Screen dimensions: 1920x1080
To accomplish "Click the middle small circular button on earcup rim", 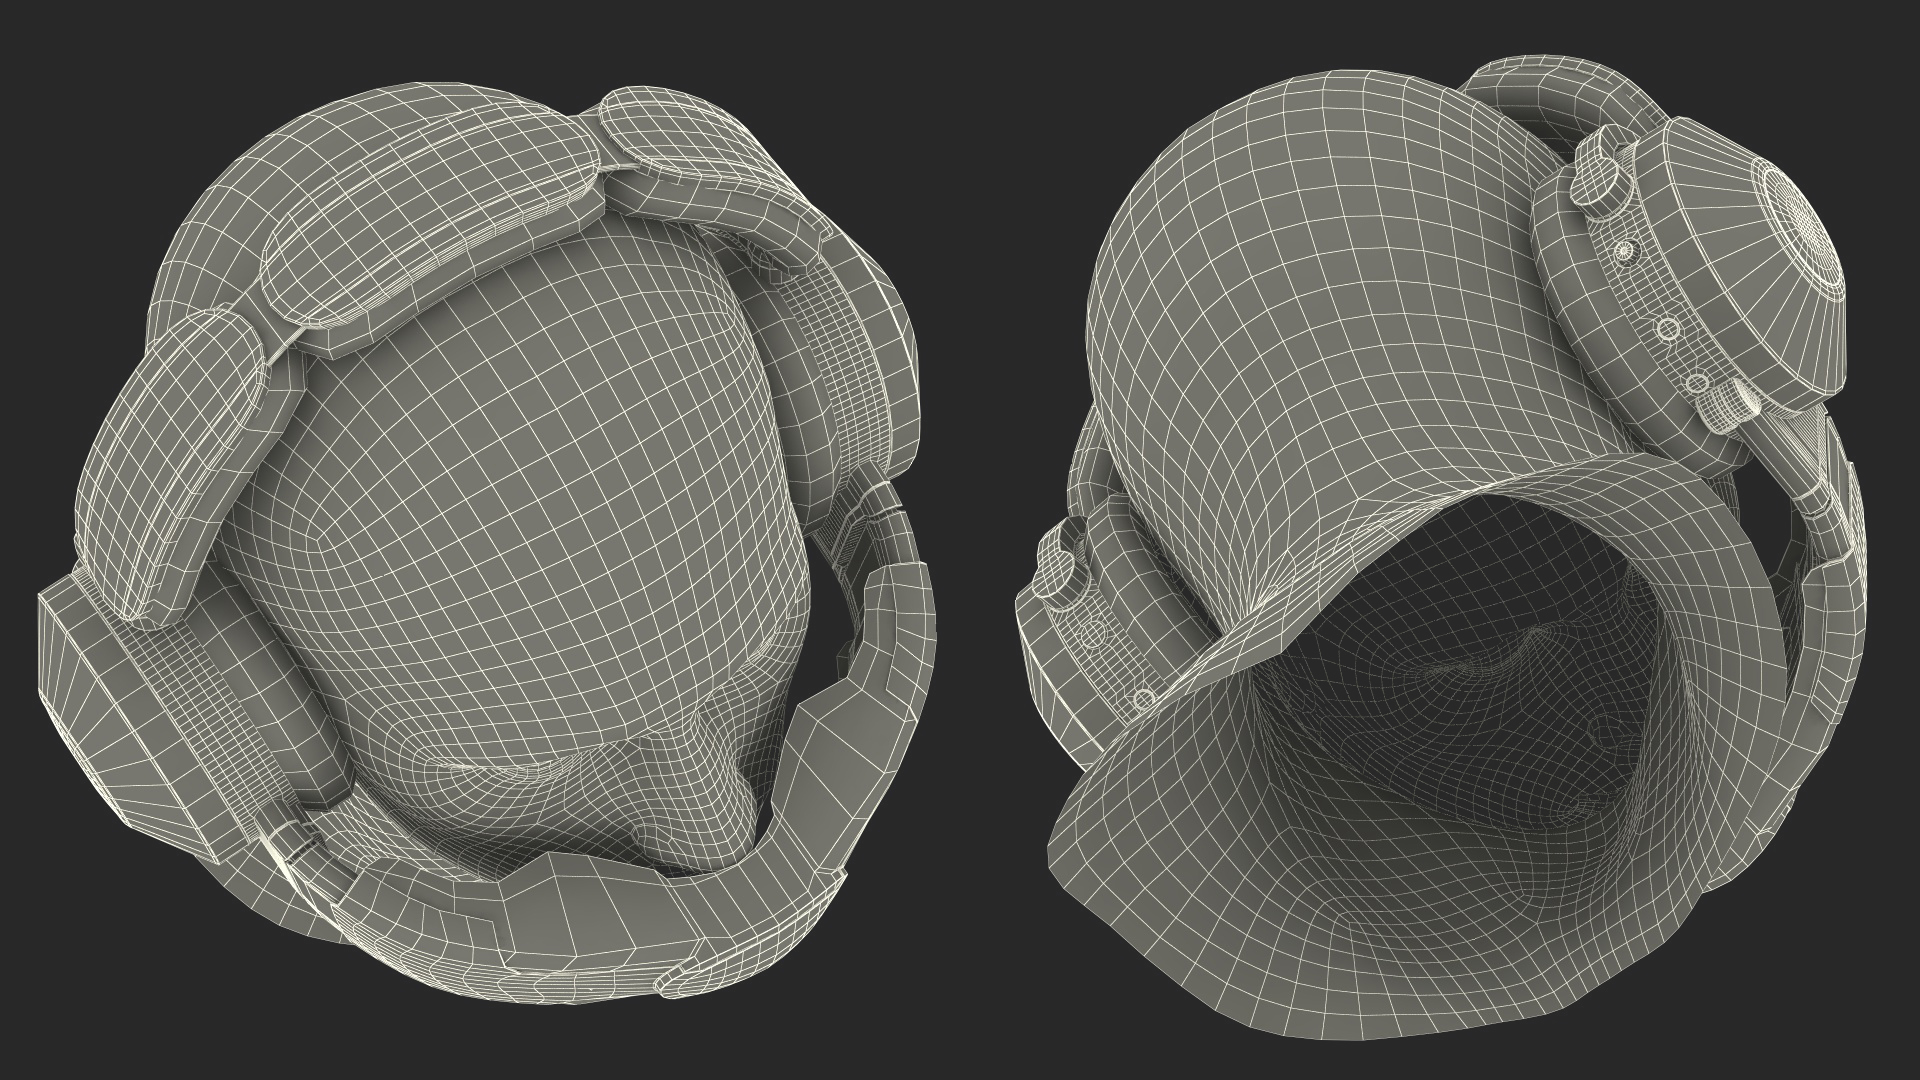I will 1666,328.
